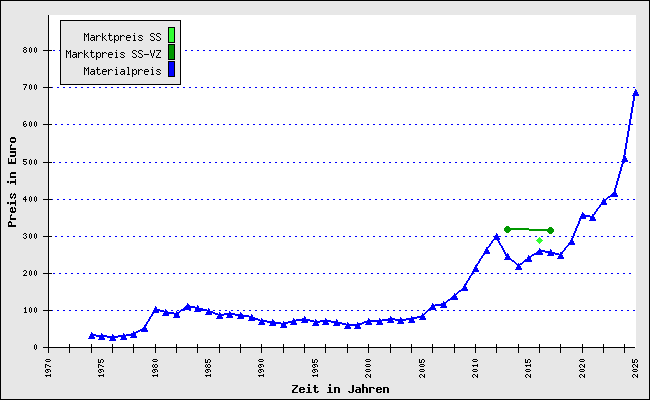Click the left dark green dot at 2013
This screenshot has width=650, height=400.
[507, 229]
